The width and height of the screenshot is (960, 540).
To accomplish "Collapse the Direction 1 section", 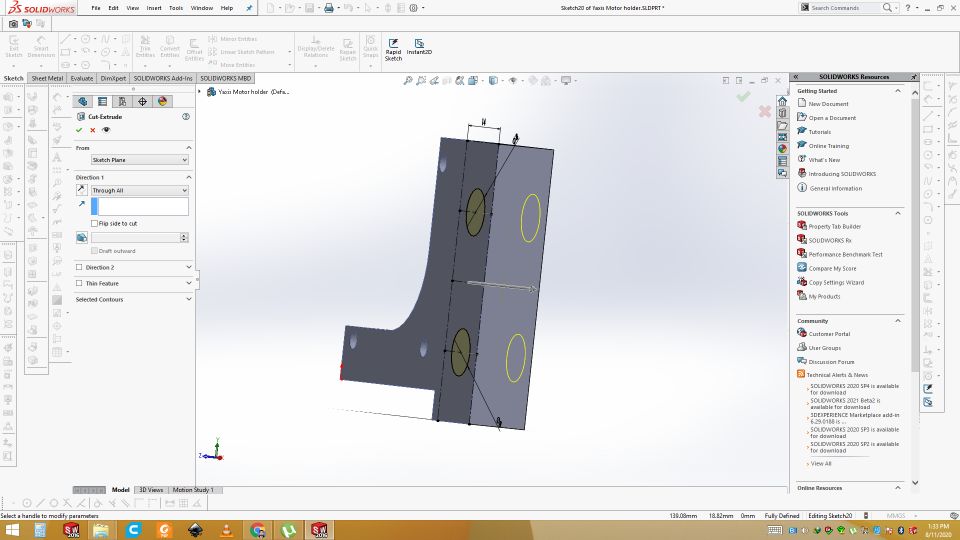I will click(x=189, y=177).
